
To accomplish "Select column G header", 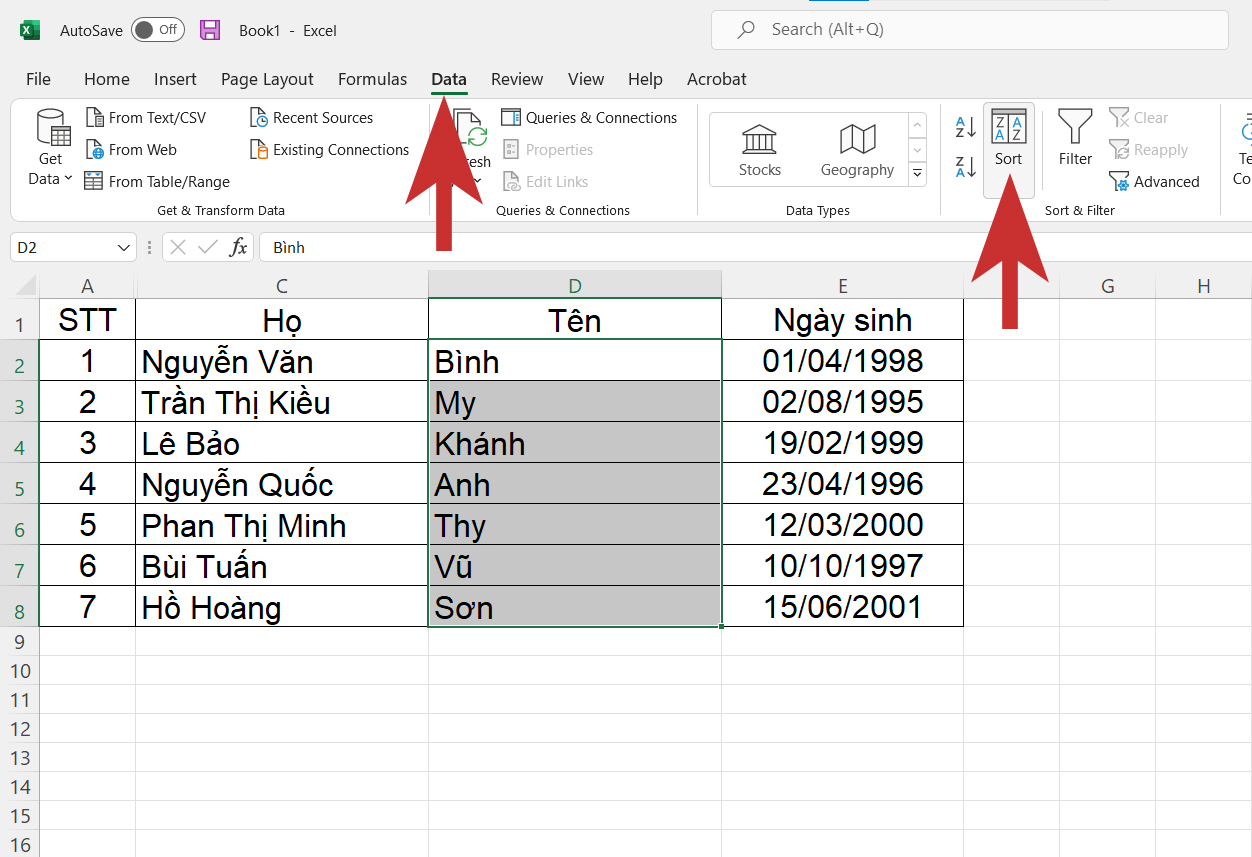I will (x=1107, y=286).
